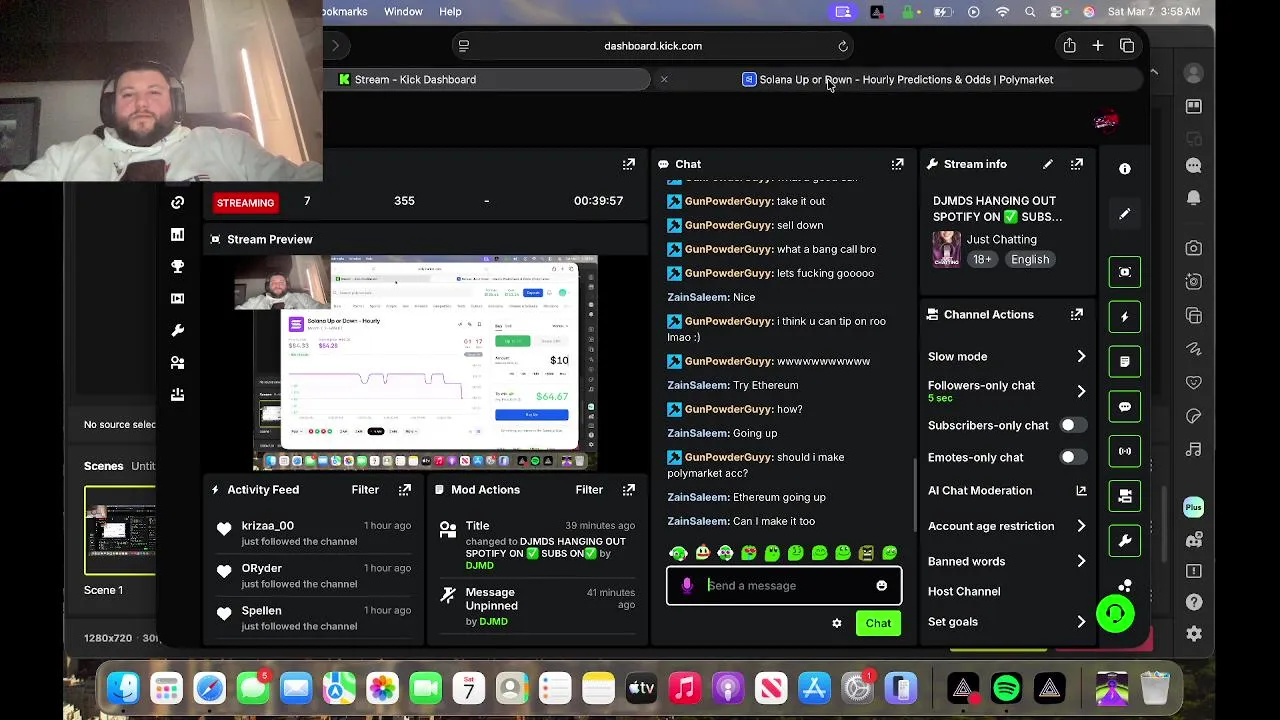Open Finder from the Dock
Screen dimensions: 1280x720
(123, 688)
